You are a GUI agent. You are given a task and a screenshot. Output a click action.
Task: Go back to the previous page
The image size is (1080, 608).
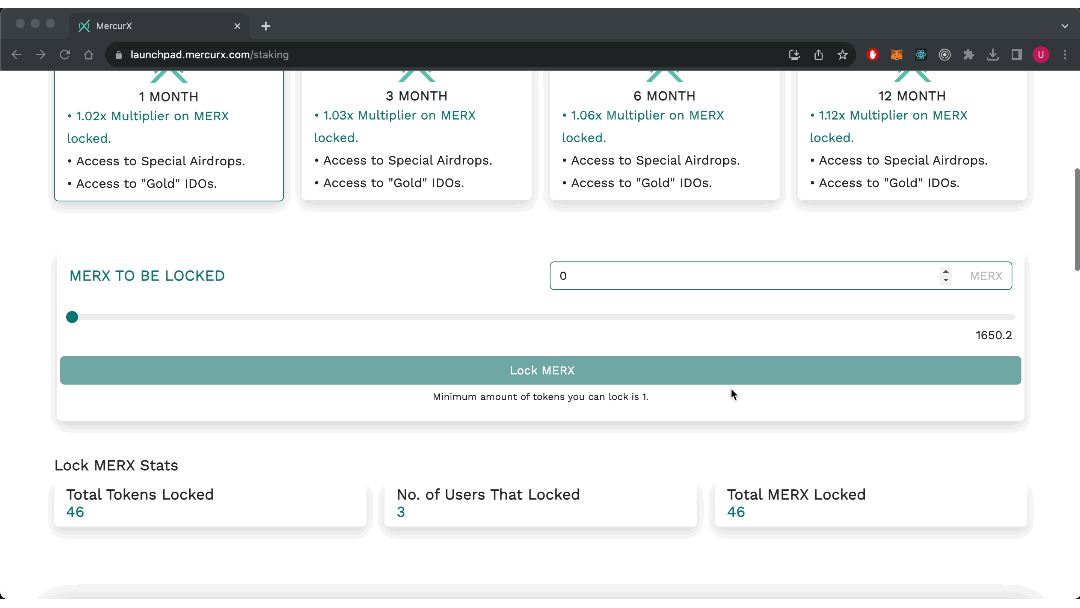[17, 54]
